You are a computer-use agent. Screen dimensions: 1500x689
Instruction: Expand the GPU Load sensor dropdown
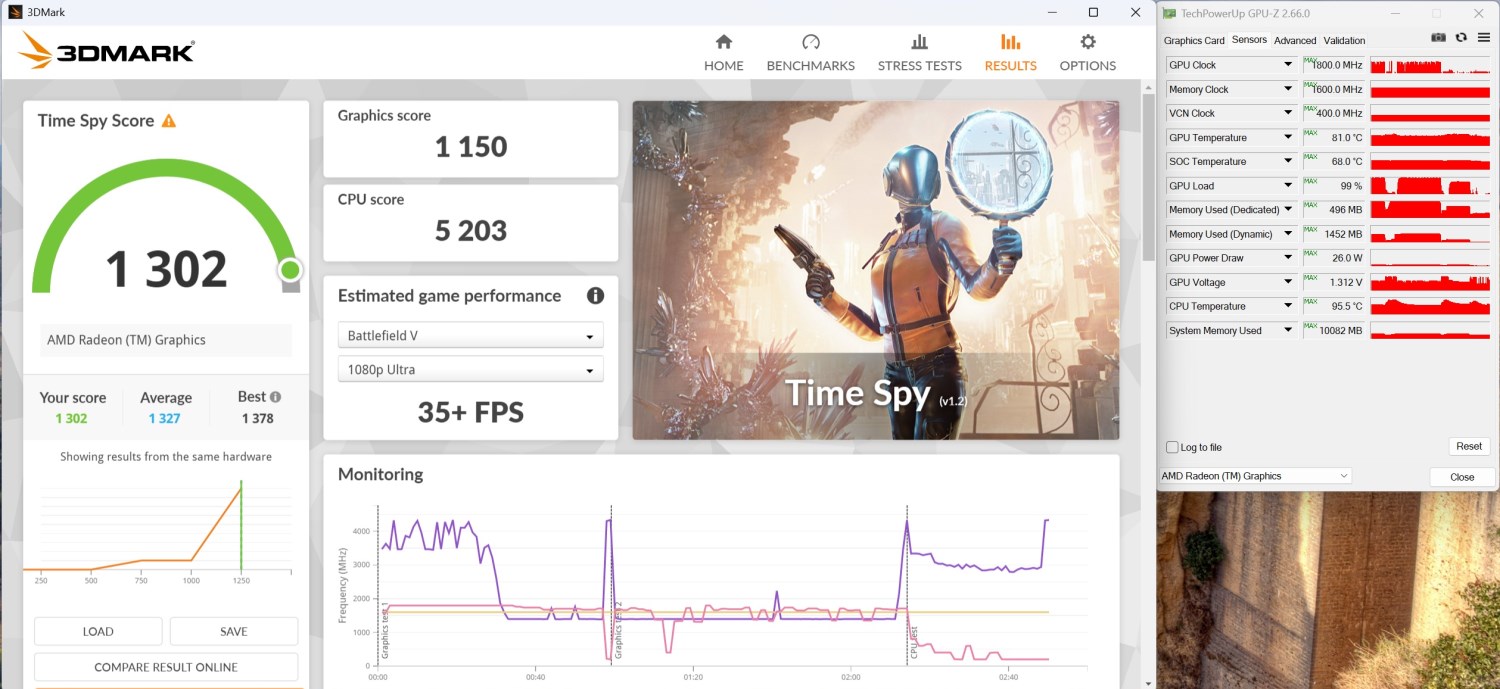tap(1288, 185)
